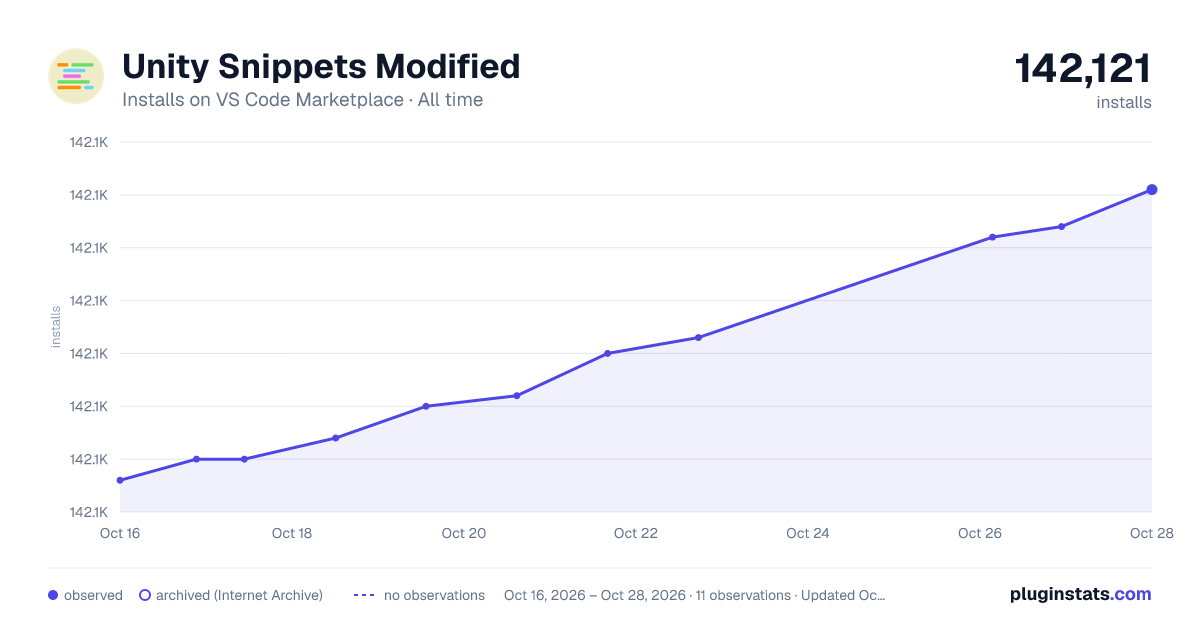Click the 142,121 installs total
Image resolution: width=1200 pixels, height=630 pixels.
point(1083,69)
